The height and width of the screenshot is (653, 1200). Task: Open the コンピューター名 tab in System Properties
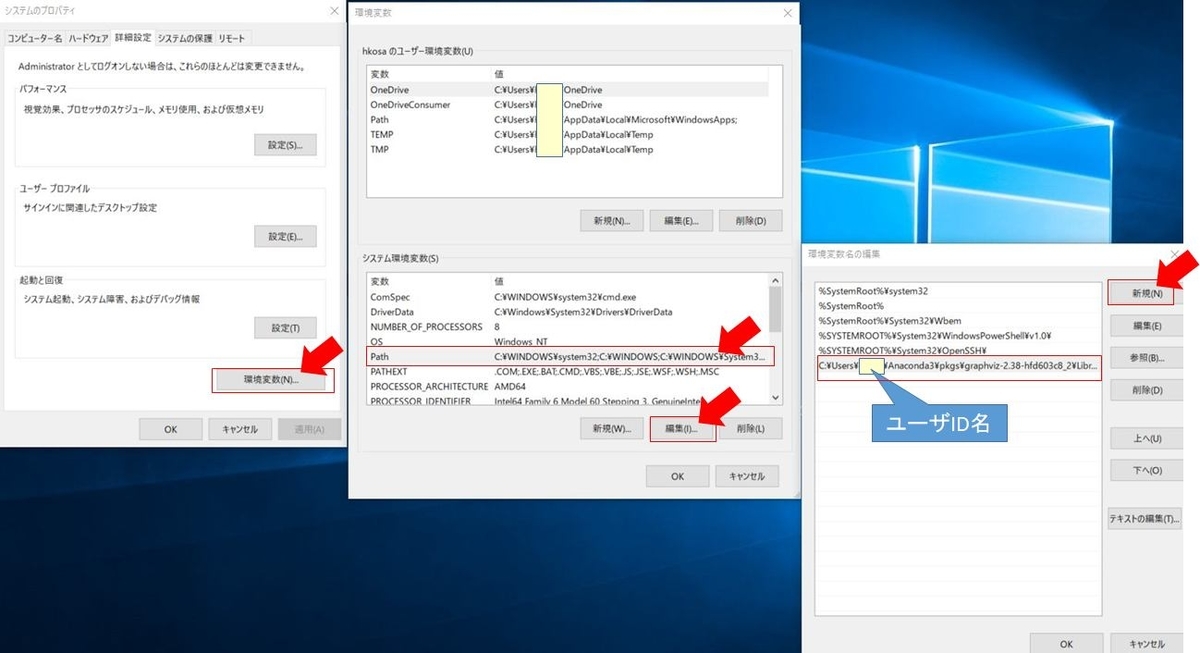tap(35, 38)
